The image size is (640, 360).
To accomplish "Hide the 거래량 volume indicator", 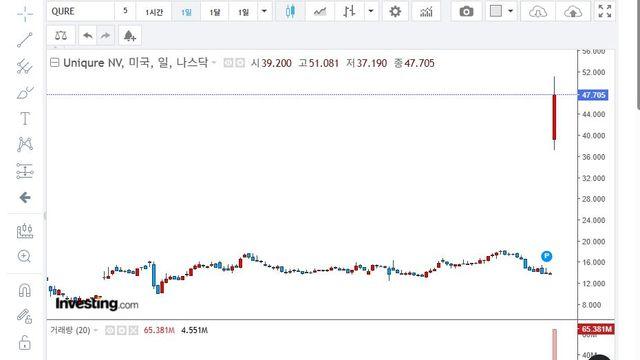I will (110, 330).
